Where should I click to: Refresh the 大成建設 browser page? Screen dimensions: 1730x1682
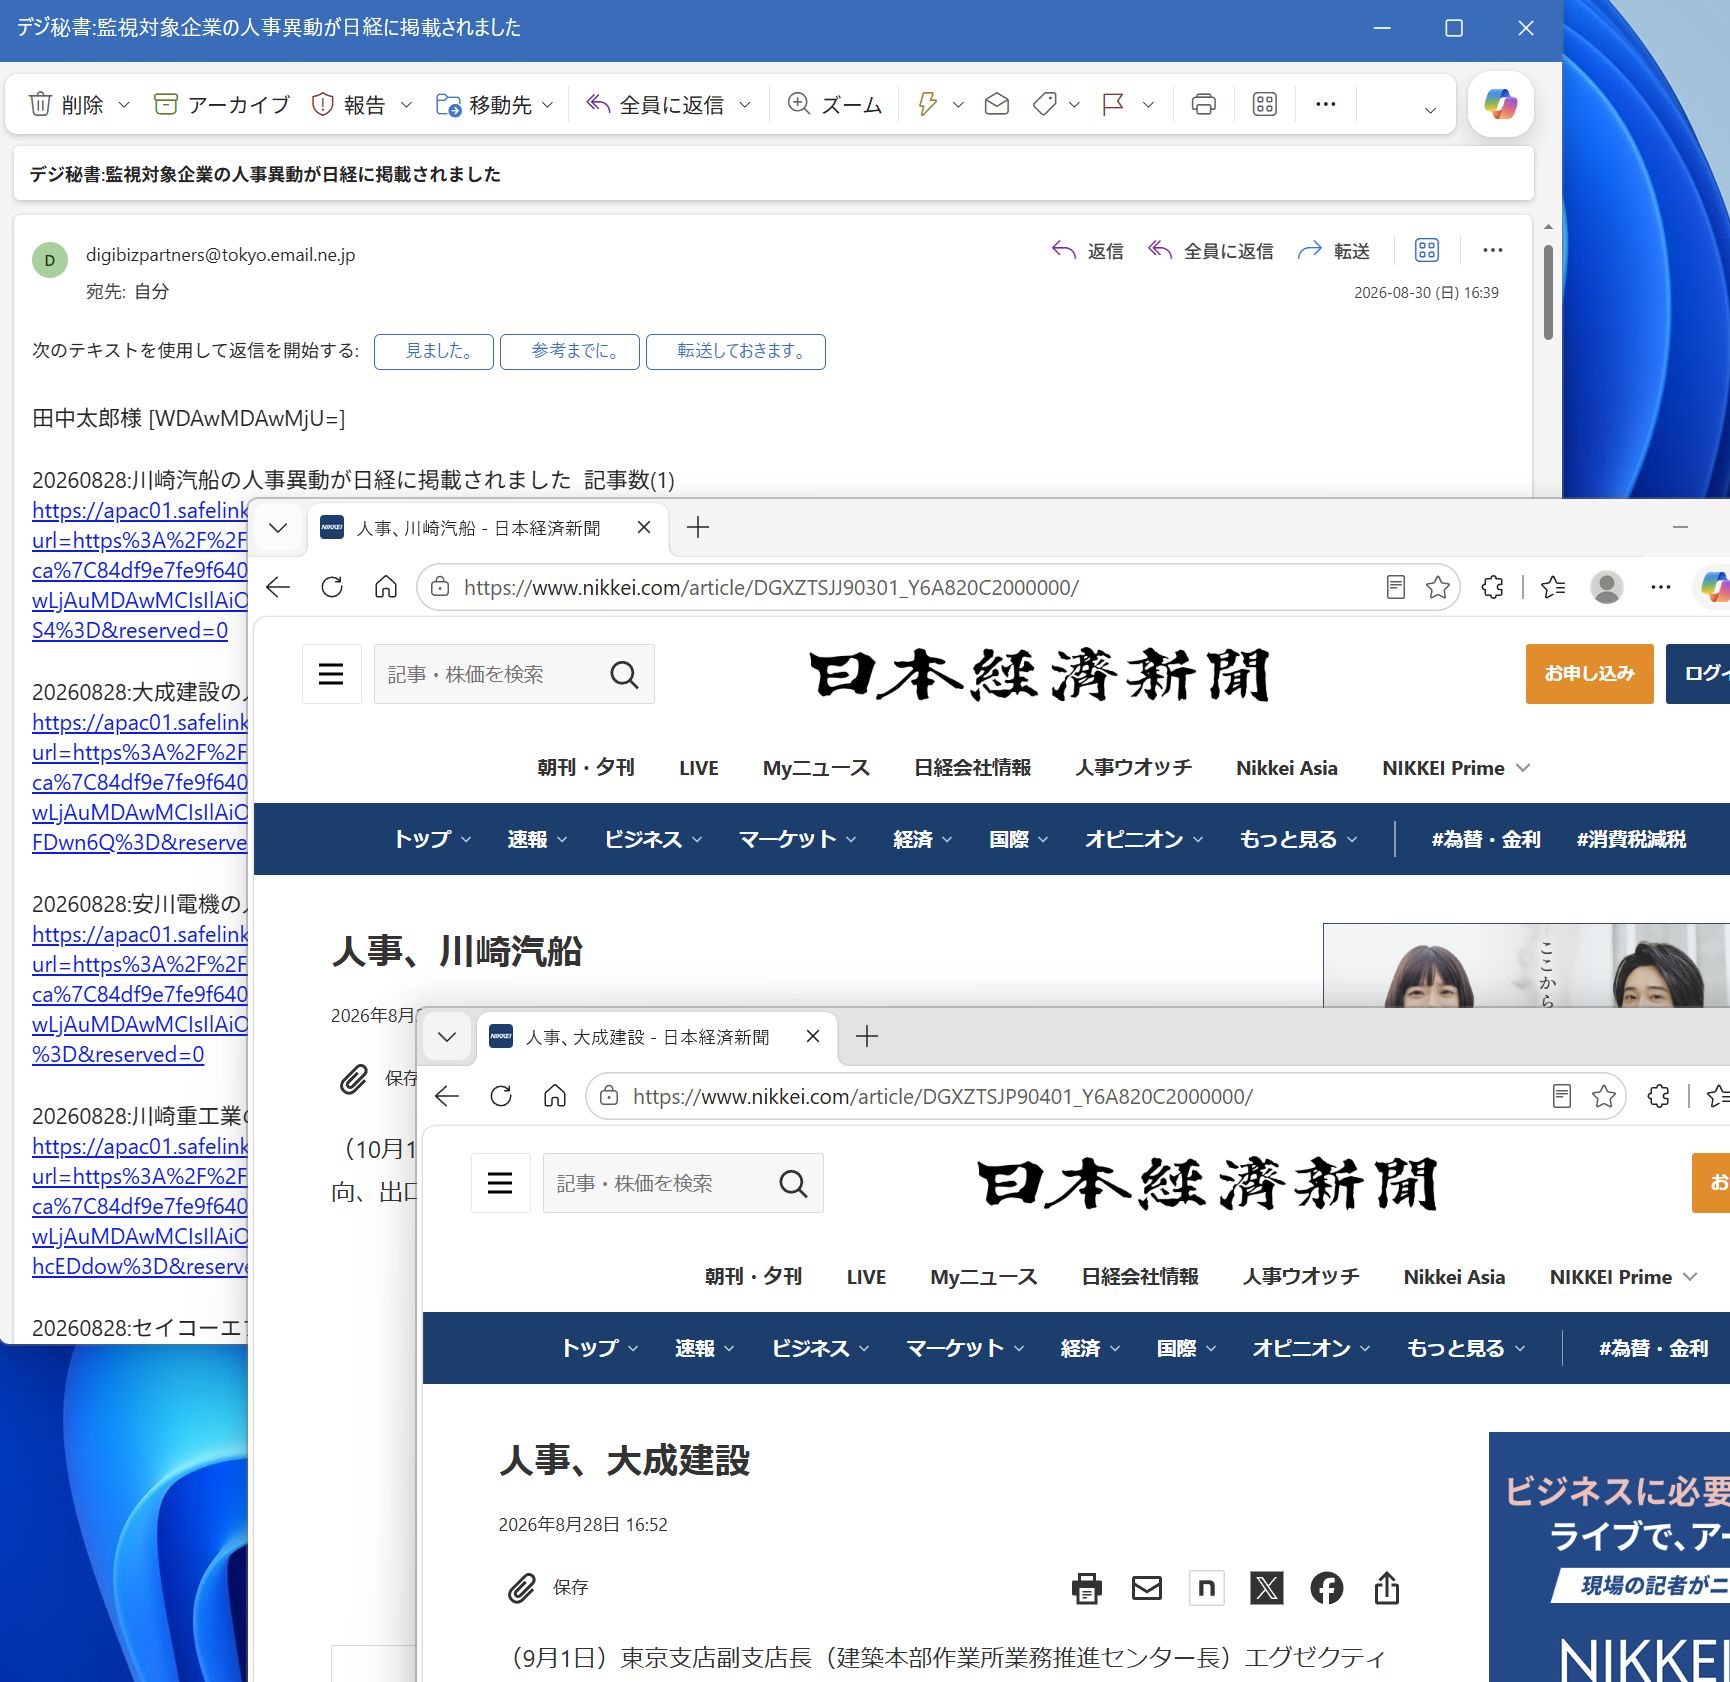coord(501,1096)
